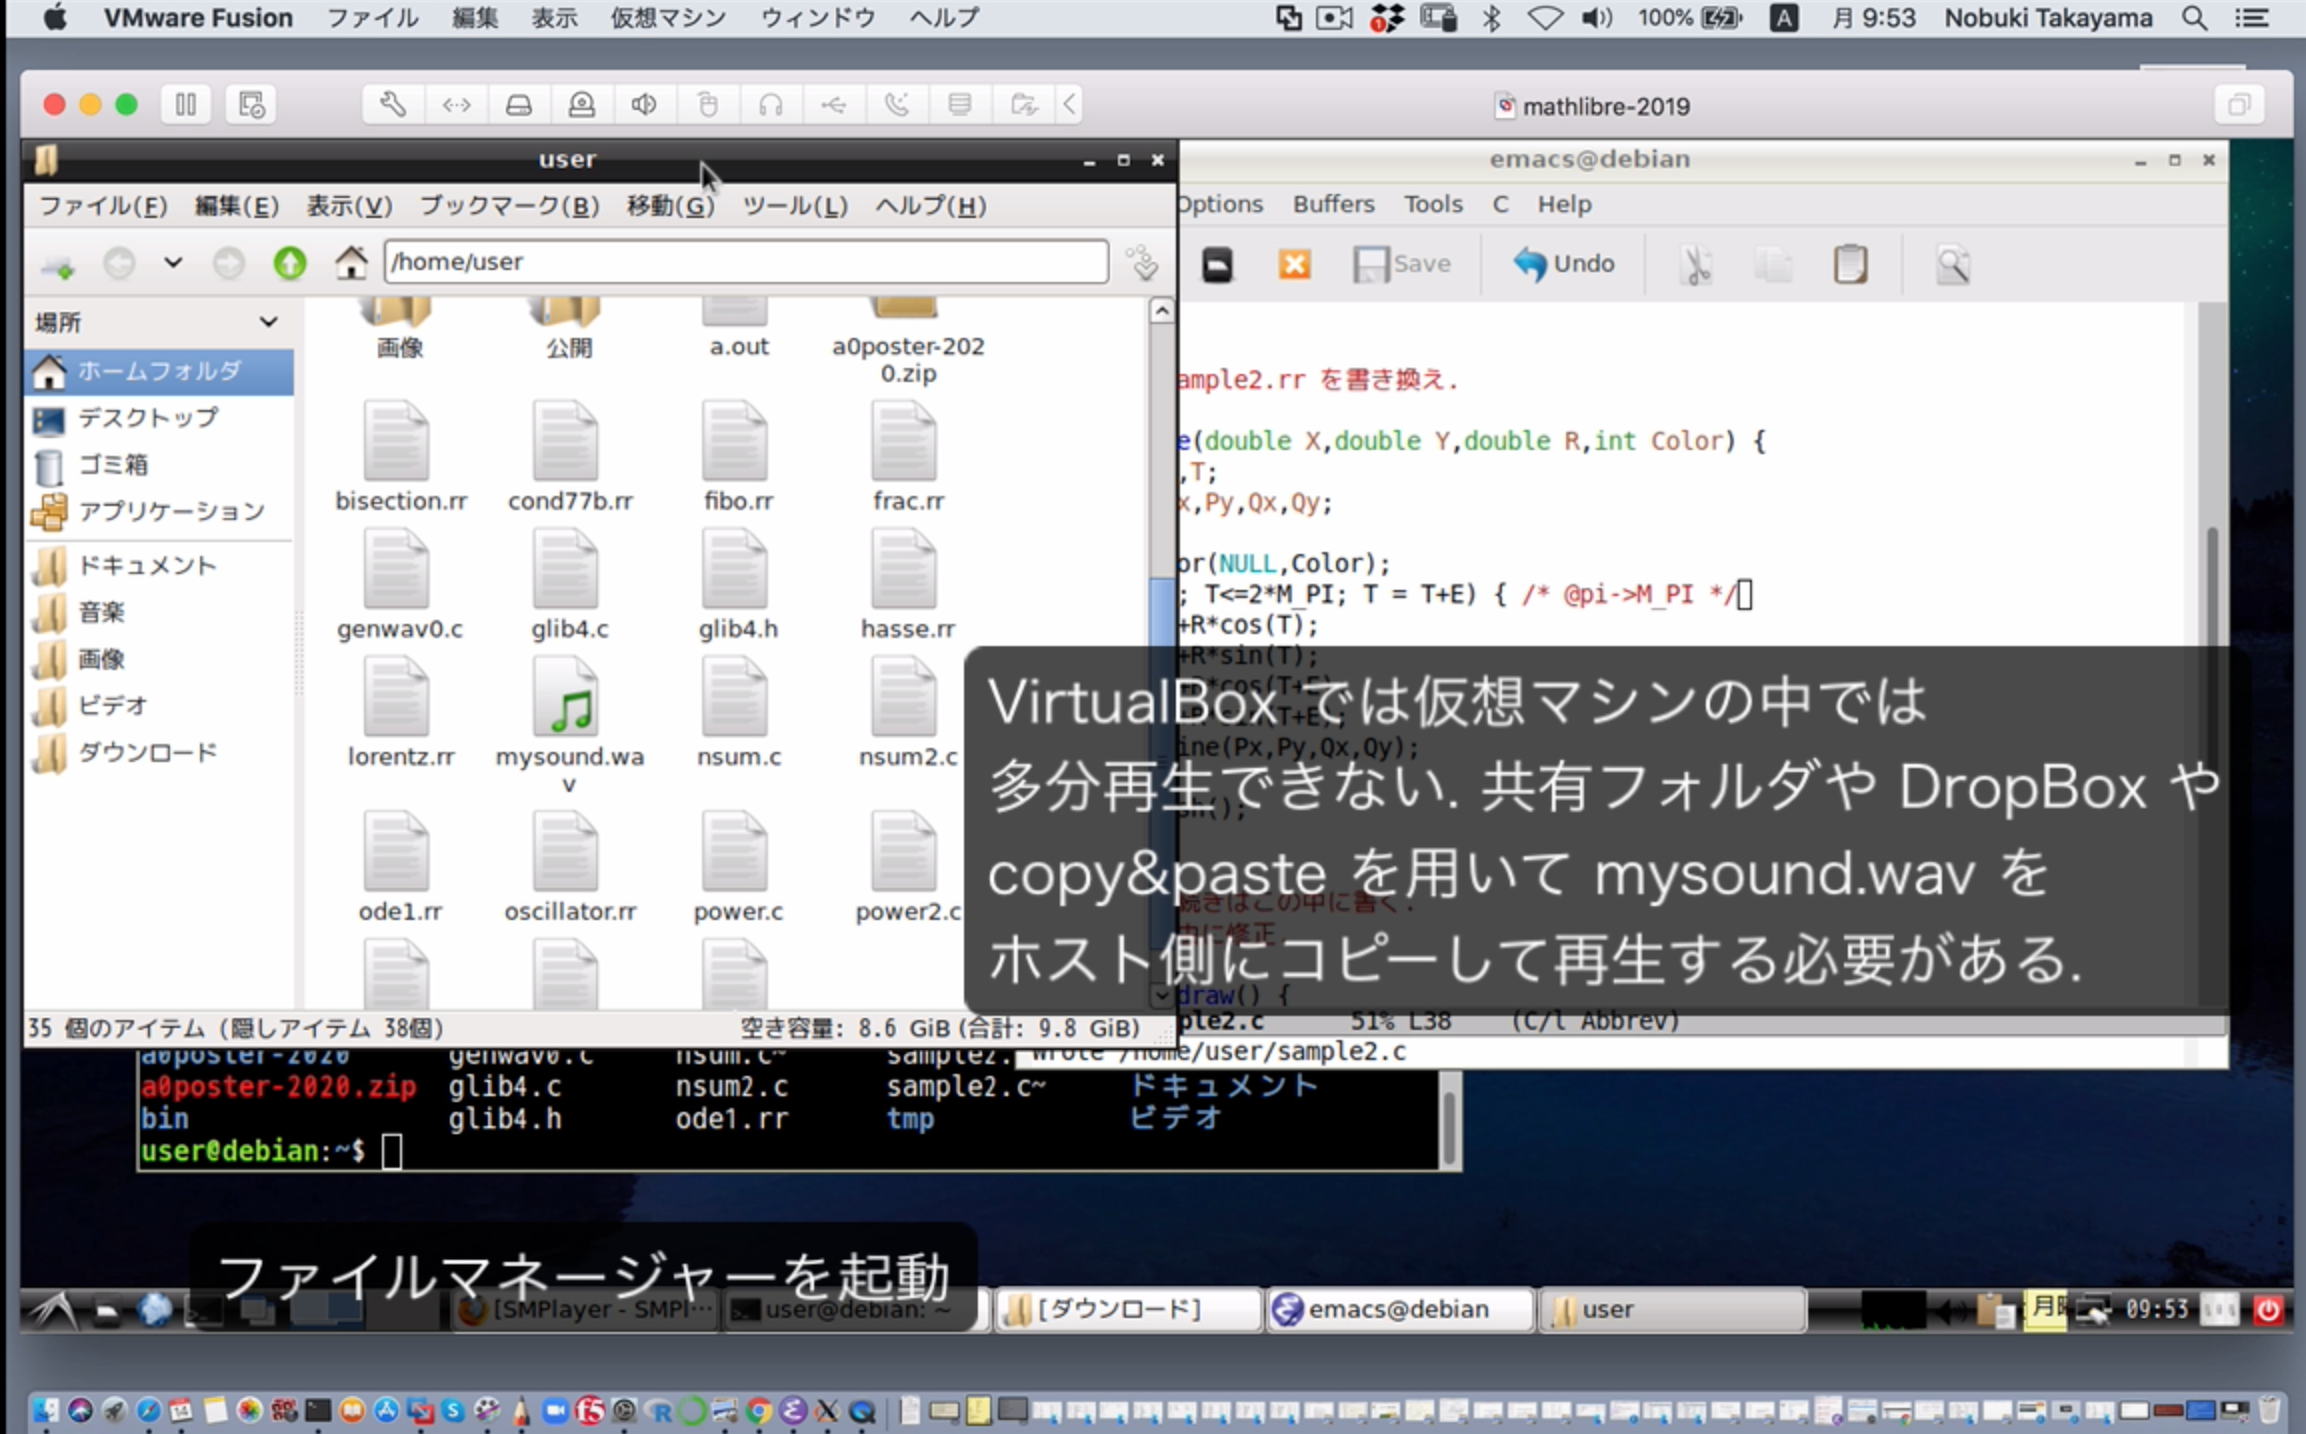Viewport: 2306px width, 1434px height.
Task: Click red power icon in guest panel
Action: click(x=2267, y=1309)
